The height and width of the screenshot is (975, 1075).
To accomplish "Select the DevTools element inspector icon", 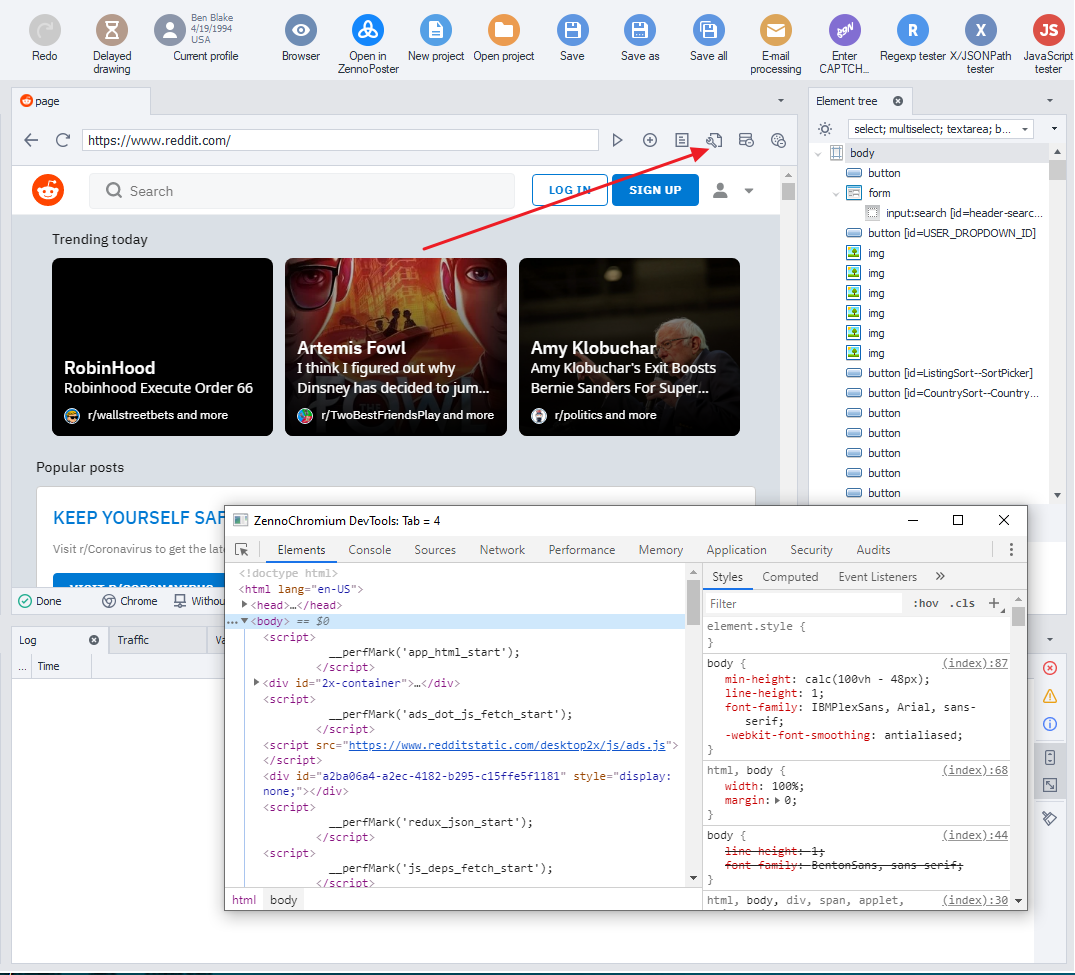I will pyautogui.click(x=241, y=550).
